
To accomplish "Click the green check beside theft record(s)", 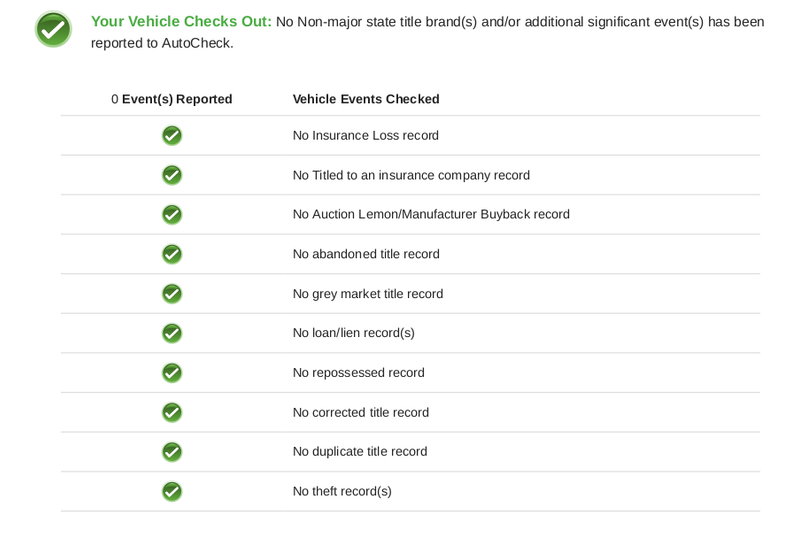I will [172, 491].
